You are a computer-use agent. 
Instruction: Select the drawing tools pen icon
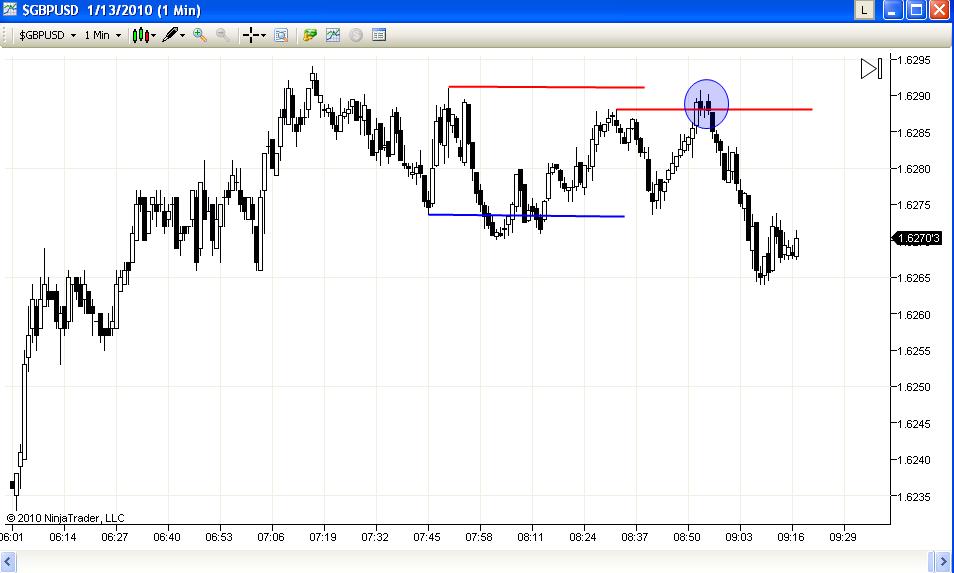pos(170,35)
